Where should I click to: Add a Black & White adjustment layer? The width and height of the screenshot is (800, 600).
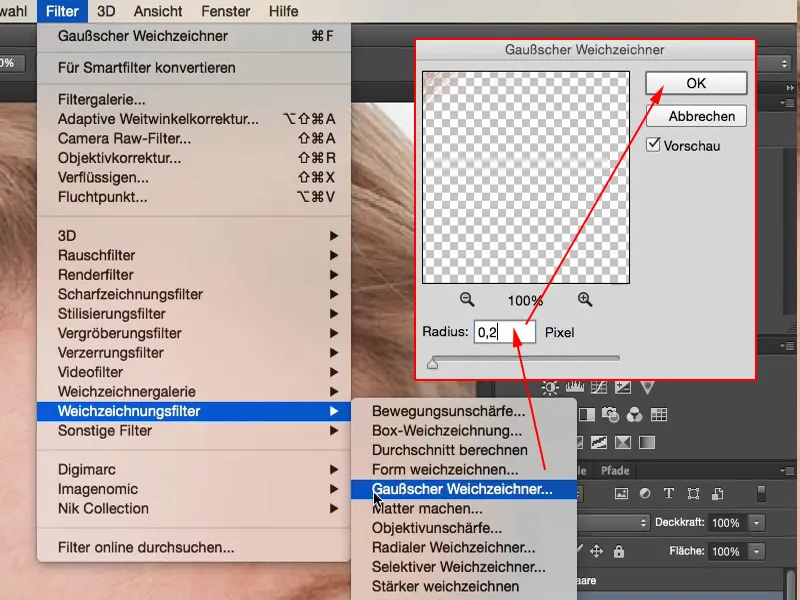(586, 415)
